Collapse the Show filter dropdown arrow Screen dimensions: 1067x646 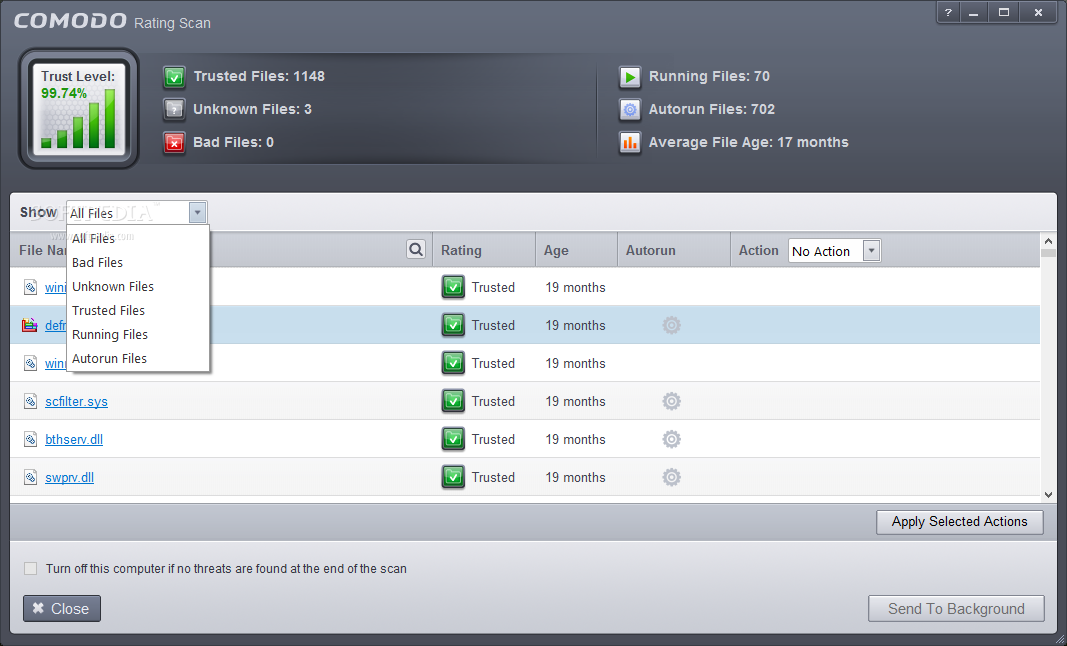click(197, 212)
